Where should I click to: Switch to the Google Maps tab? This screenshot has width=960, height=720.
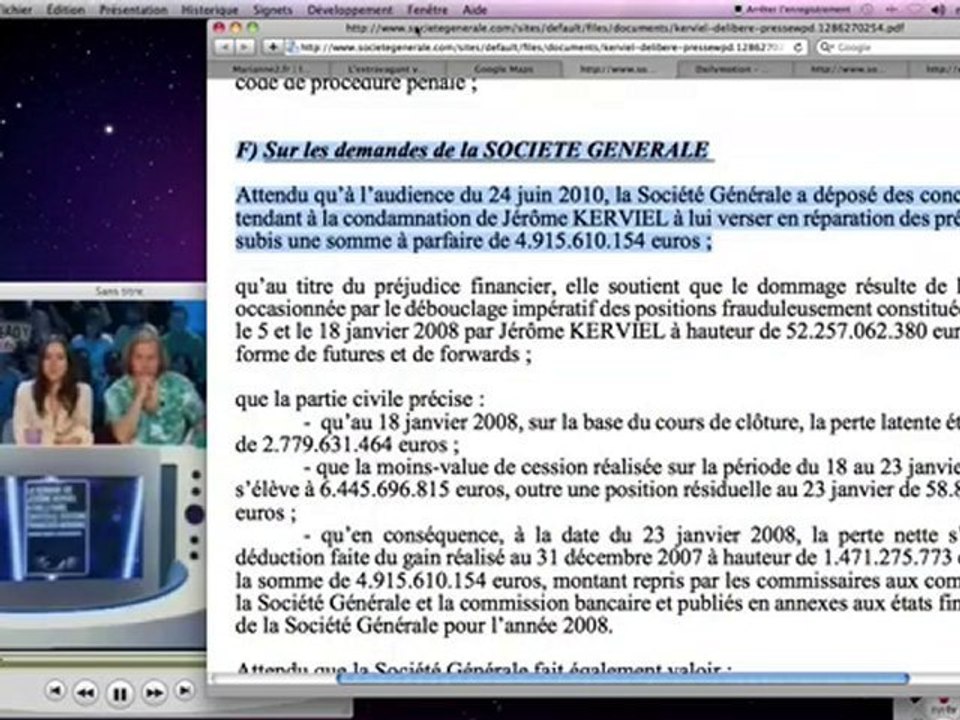(503, 69)
